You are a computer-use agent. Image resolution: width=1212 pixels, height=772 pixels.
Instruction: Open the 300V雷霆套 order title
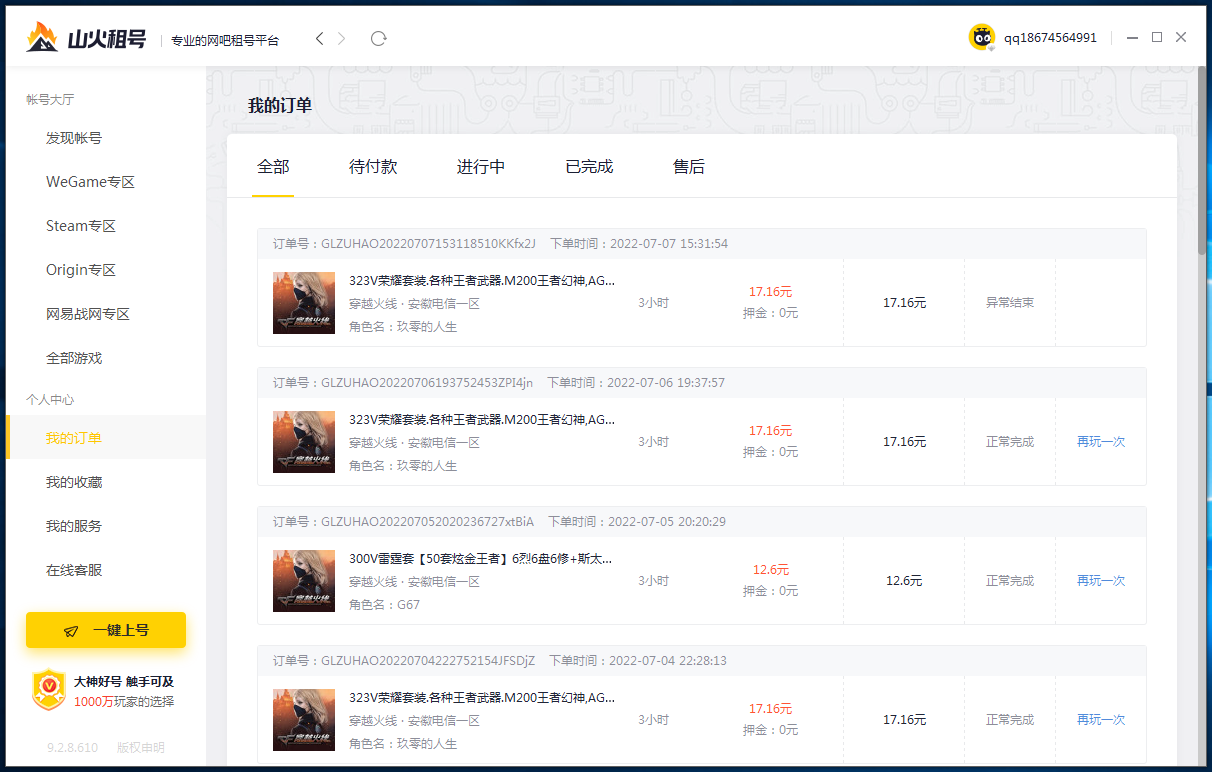pyautogui.click(x=480, y=559)
